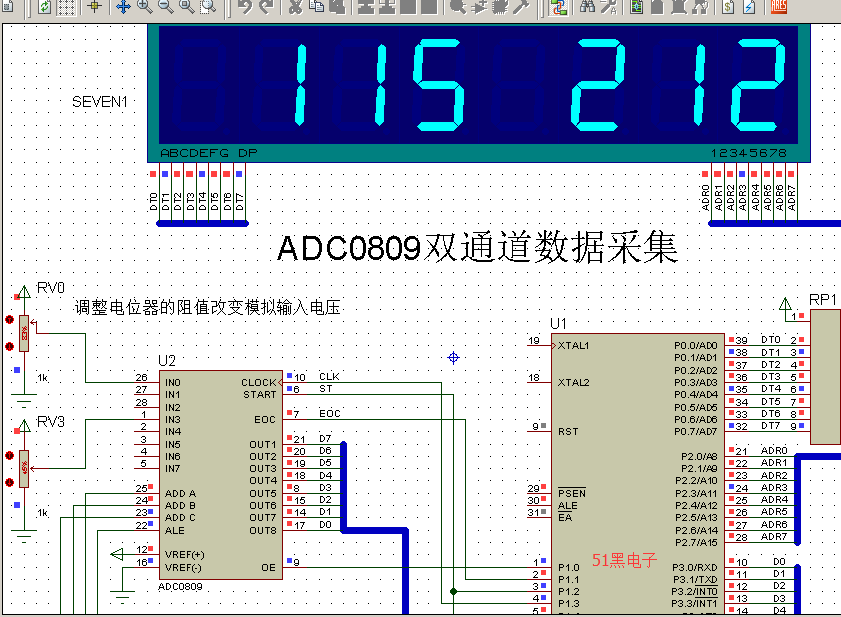The height and width of the screenshot is (617, 841).
Task: Click the set false origin crosshair icon
Action: point(94,7)
